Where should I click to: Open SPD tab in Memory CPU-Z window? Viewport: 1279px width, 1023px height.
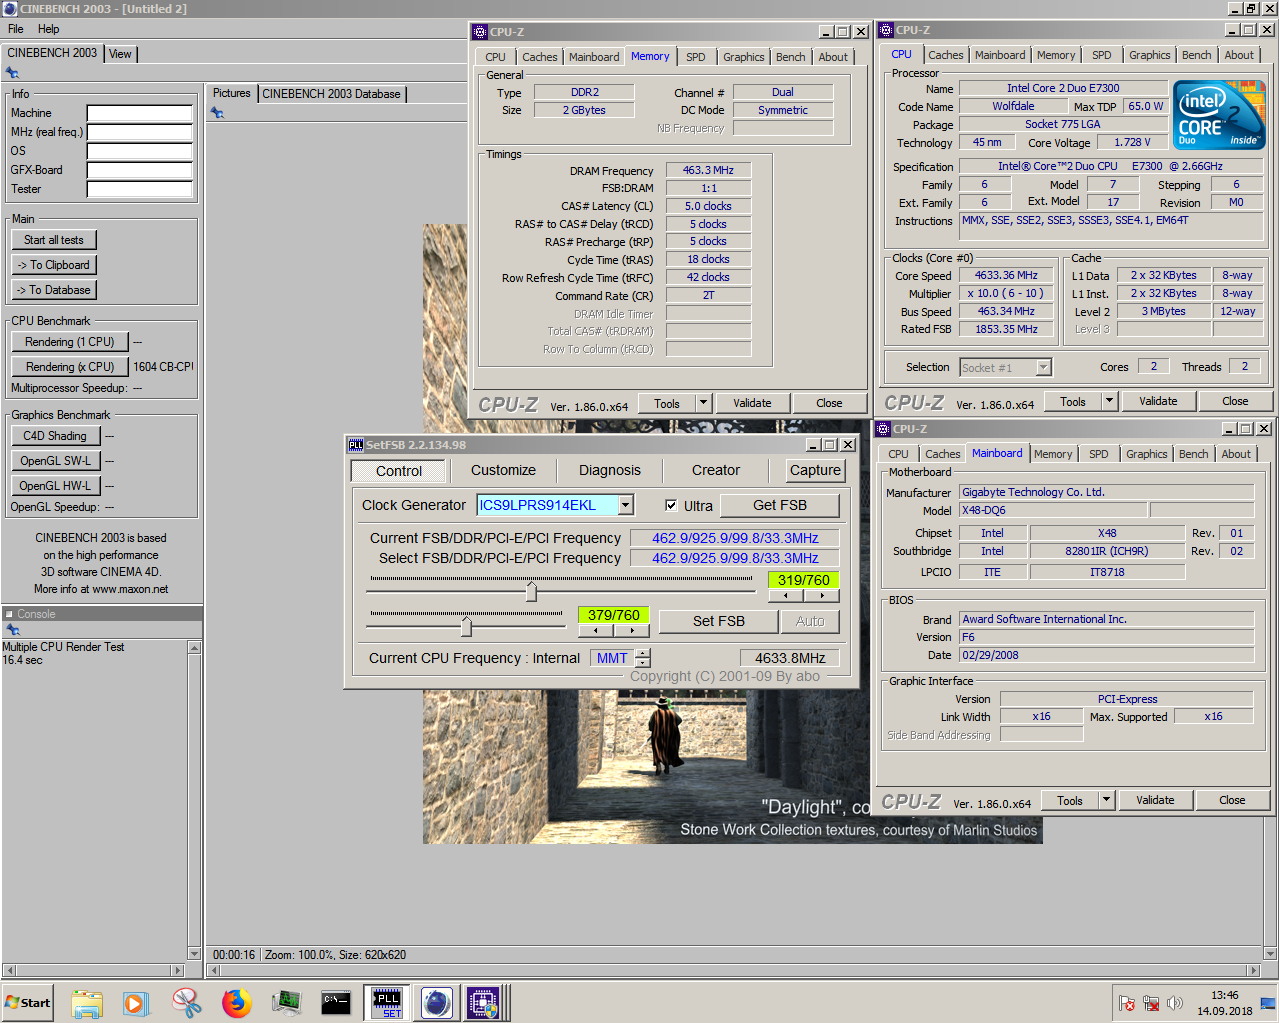(696, 57)
